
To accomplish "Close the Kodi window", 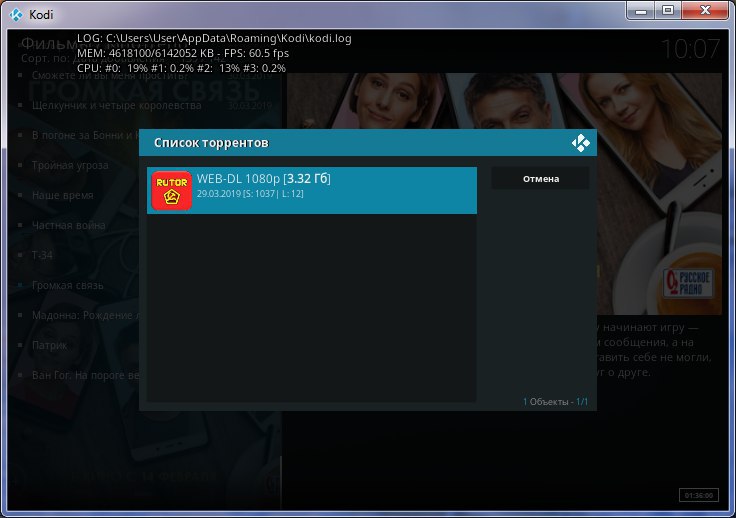I will pos(705,10).
